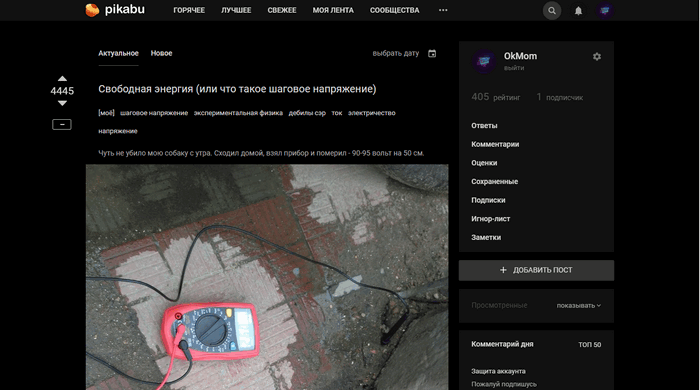The image size is (700, 390).
Task: Open the Pikabu logo home link
Action: tap(115, 10)
